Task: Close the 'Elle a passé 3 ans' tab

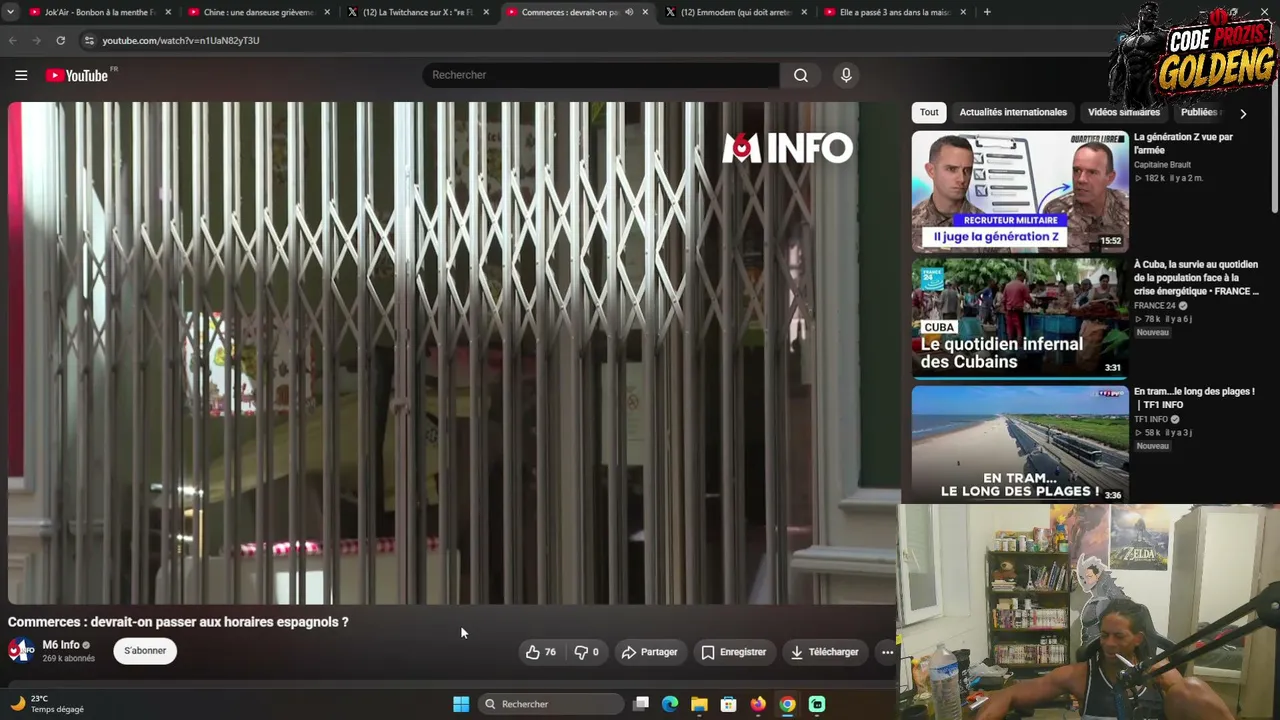Action: pos(963,12)
